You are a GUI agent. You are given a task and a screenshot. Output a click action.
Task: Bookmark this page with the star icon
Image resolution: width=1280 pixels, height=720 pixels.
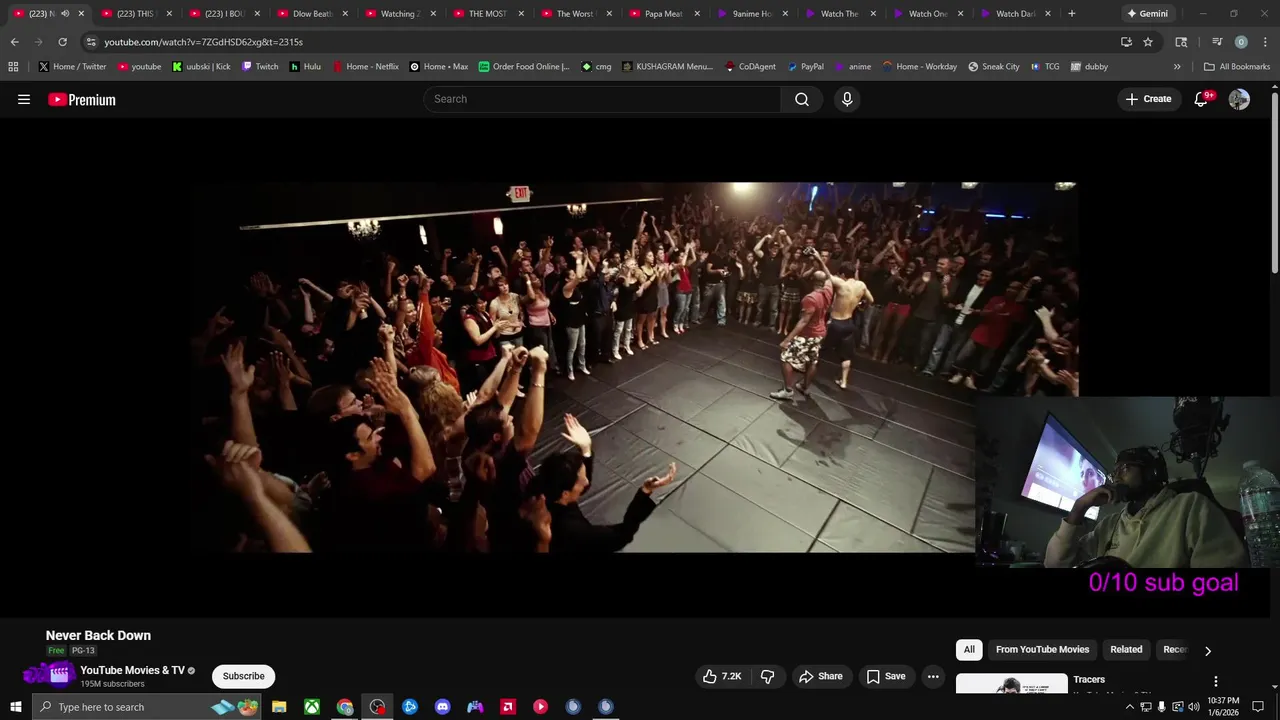(1148, 42)
